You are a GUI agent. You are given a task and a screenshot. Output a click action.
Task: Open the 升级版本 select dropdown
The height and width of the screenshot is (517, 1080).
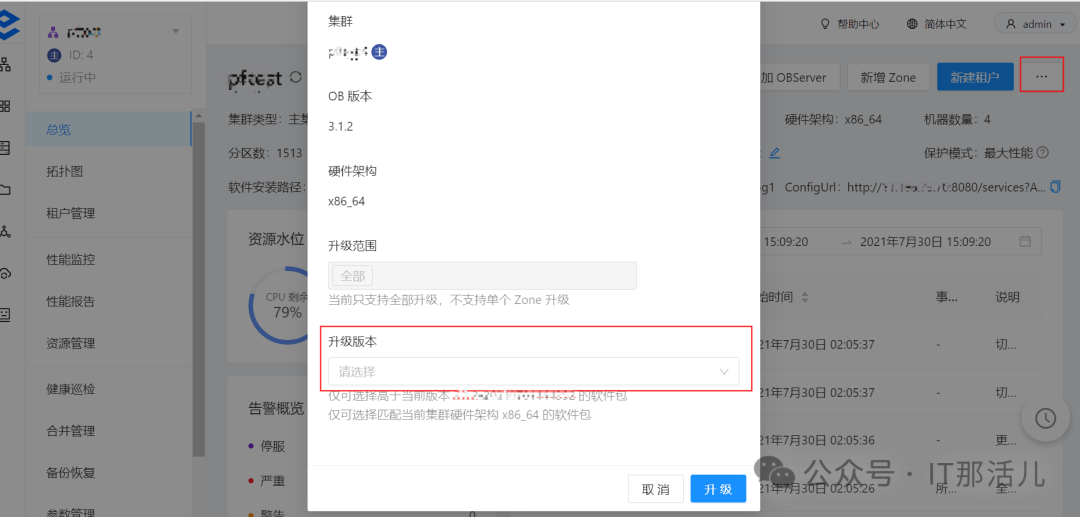[x=534, y=371]
